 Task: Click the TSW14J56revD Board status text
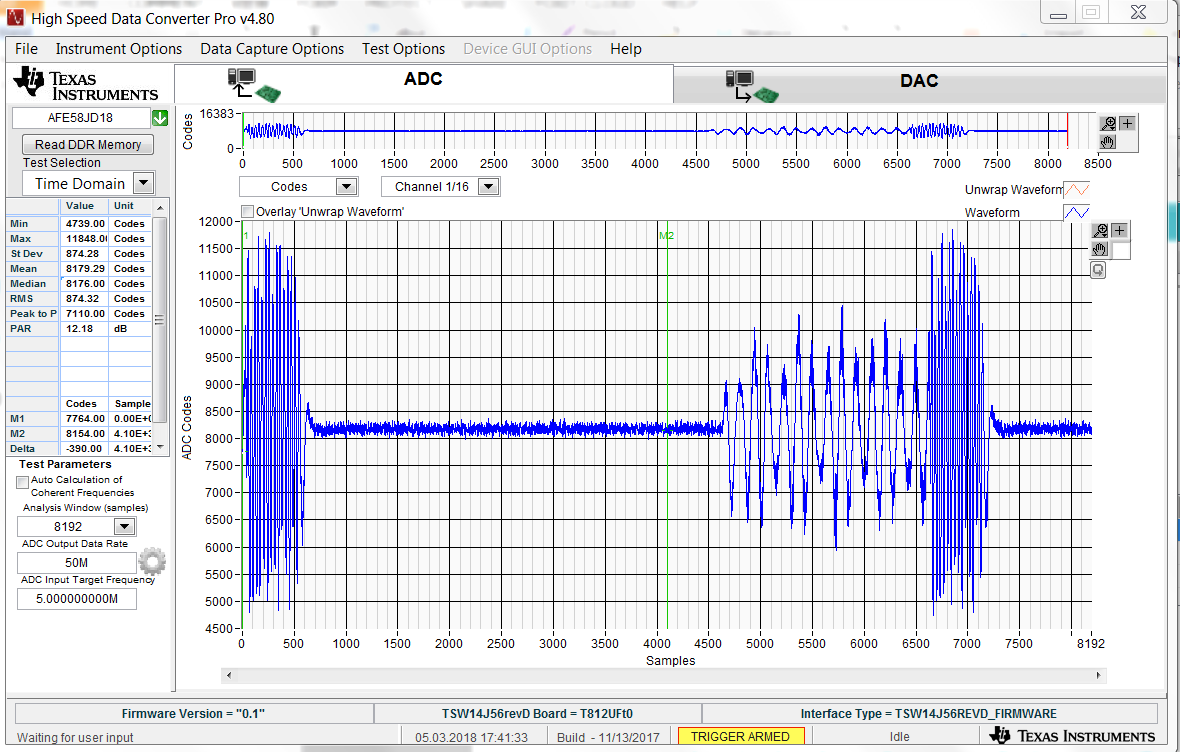(537, 714)
